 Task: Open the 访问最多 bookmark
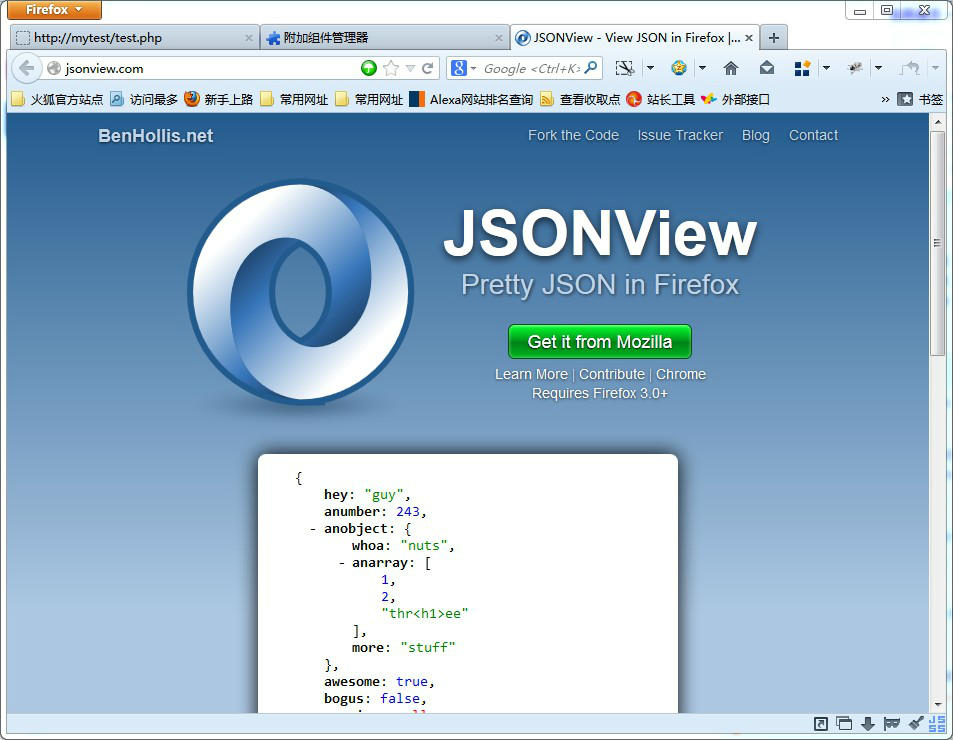point(144,99)
